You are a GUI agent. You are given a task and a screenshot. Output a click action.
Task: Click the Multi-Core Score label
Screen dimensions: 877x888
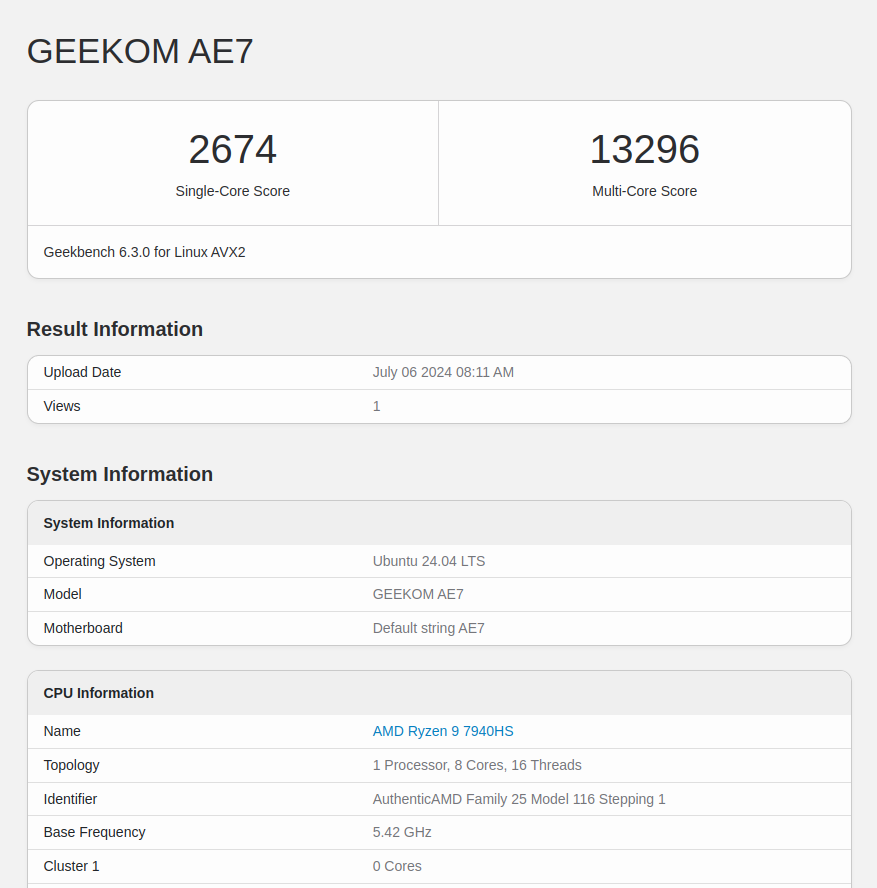pyautogui.click(x=644, y=191)
